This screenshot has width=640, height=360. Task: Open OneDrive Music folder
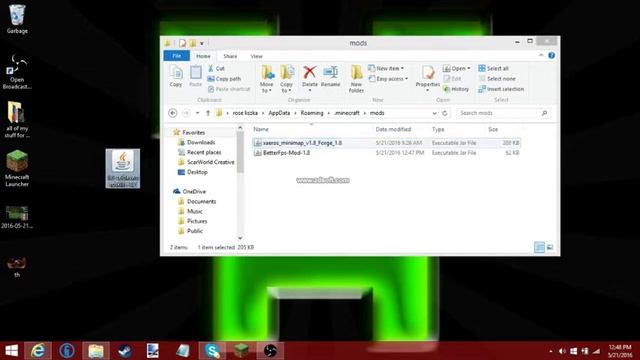[195, 211]
